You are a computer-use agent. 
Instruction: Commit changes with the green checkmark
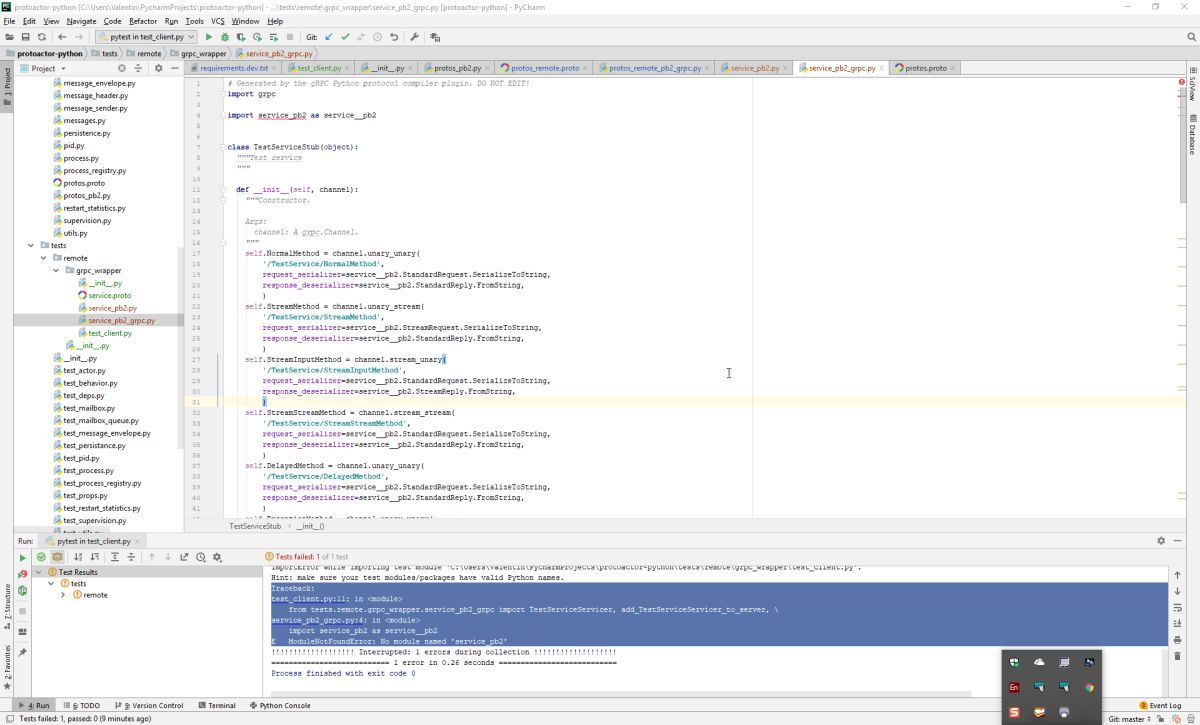coord(345,37)
